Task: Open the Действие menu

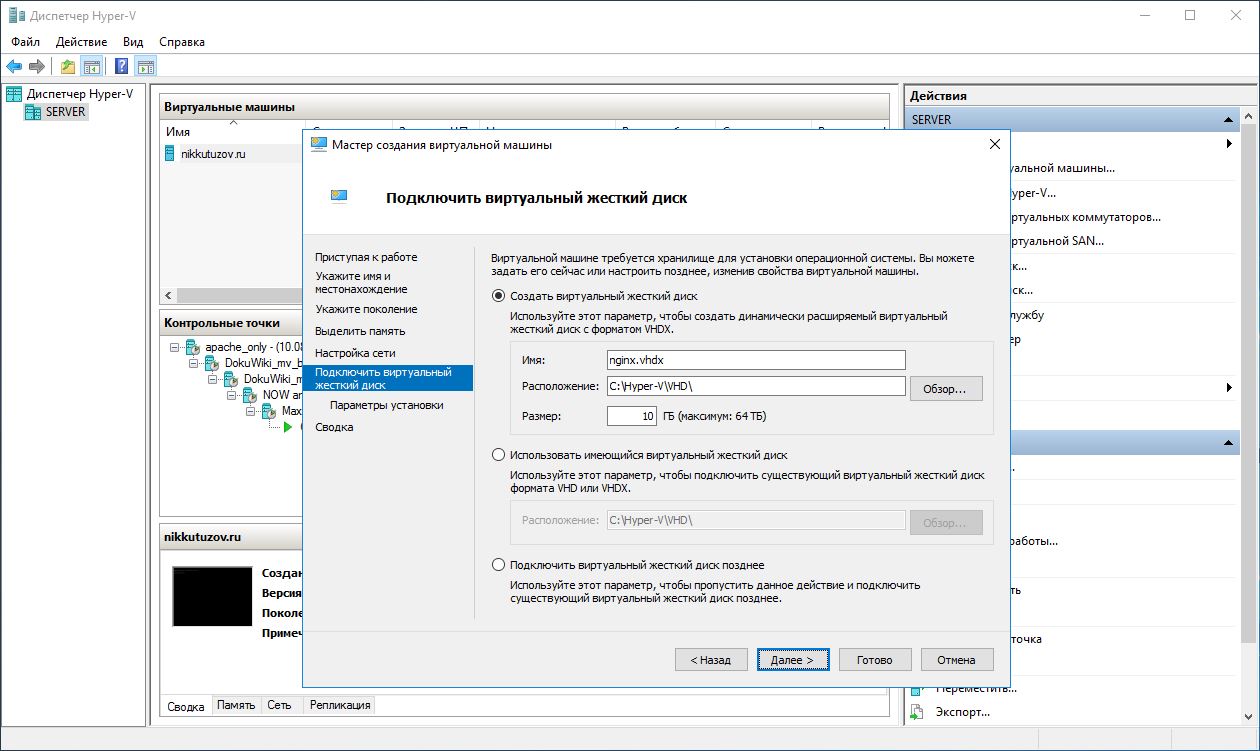Action: (x=81, y=42)
